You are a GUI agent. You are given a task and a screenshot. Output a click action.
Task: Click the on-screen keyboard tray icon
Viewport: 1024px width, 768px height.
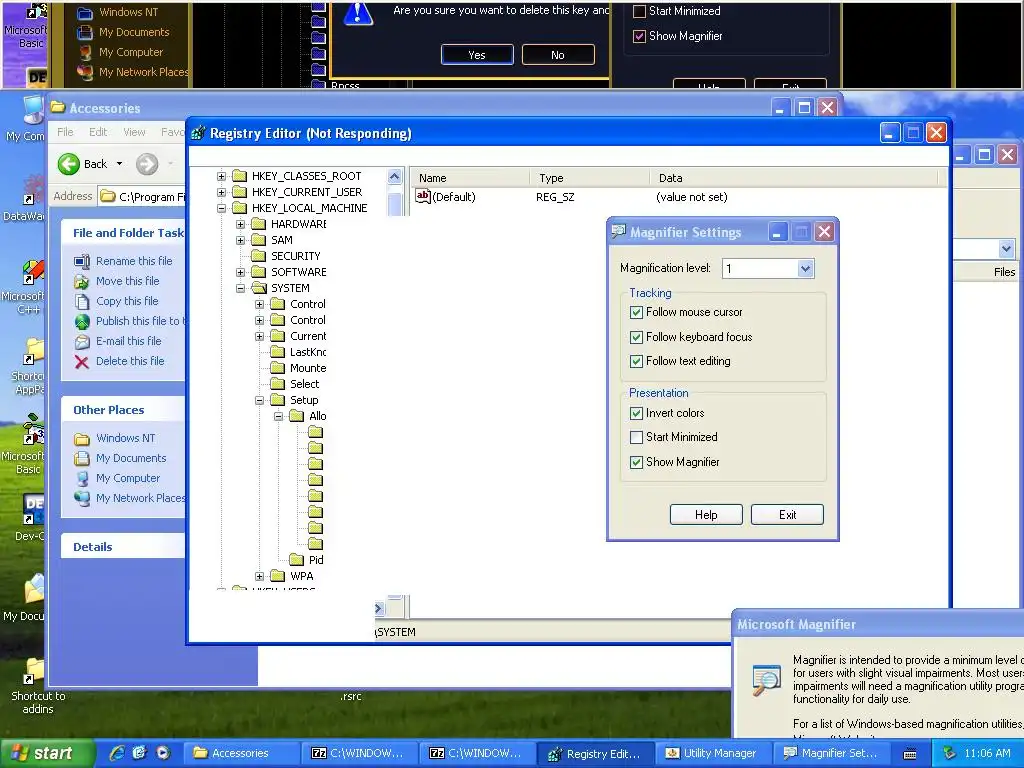[910, 754]
